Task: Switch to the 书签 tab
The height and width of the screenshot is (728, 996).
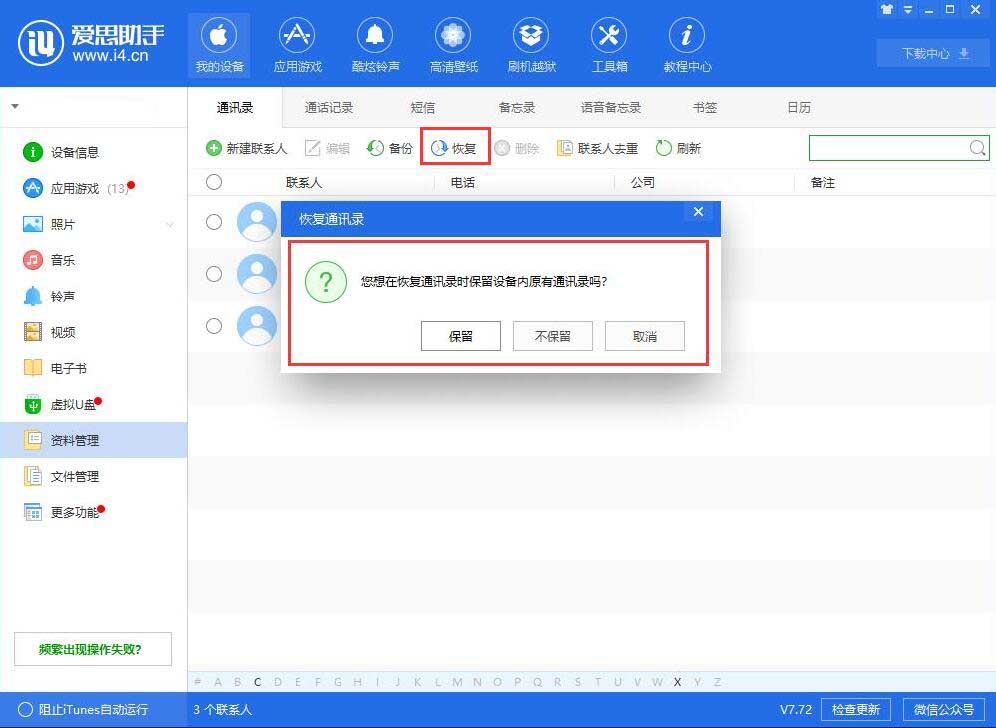Action: point(704,107)
